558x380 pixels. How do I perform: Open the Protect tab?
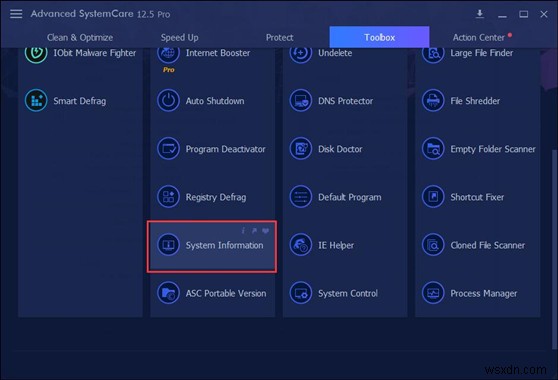[279, 37]
